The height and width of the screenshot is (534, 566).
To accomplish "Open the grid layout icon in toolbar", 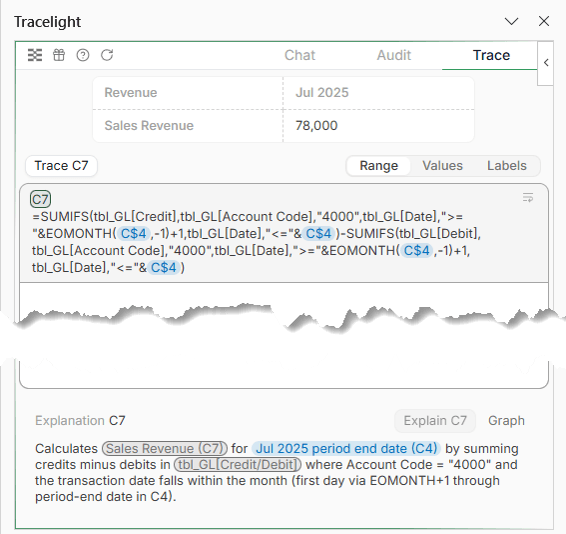I will (35, 55).
